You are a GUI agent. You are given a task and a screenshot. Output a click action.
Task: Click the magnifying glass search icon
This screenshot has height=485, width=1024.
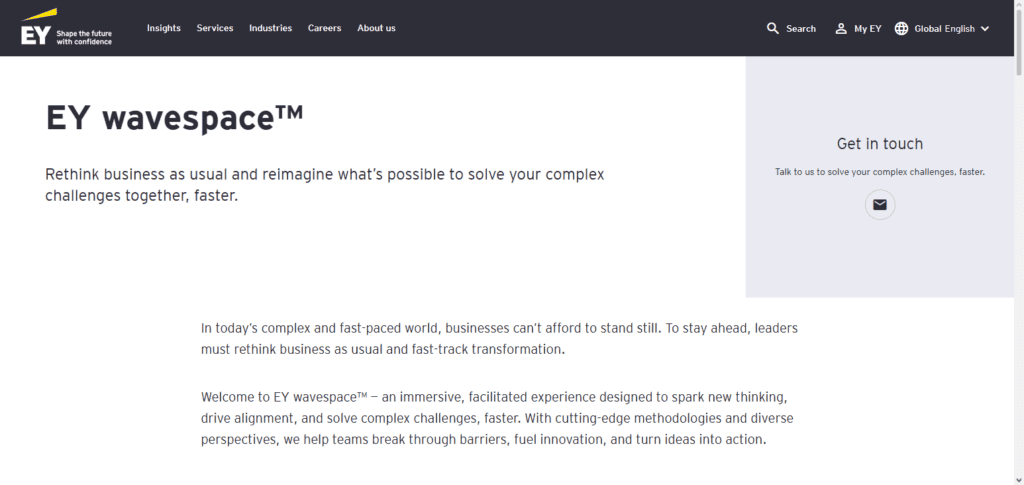[x=773, y=29]
